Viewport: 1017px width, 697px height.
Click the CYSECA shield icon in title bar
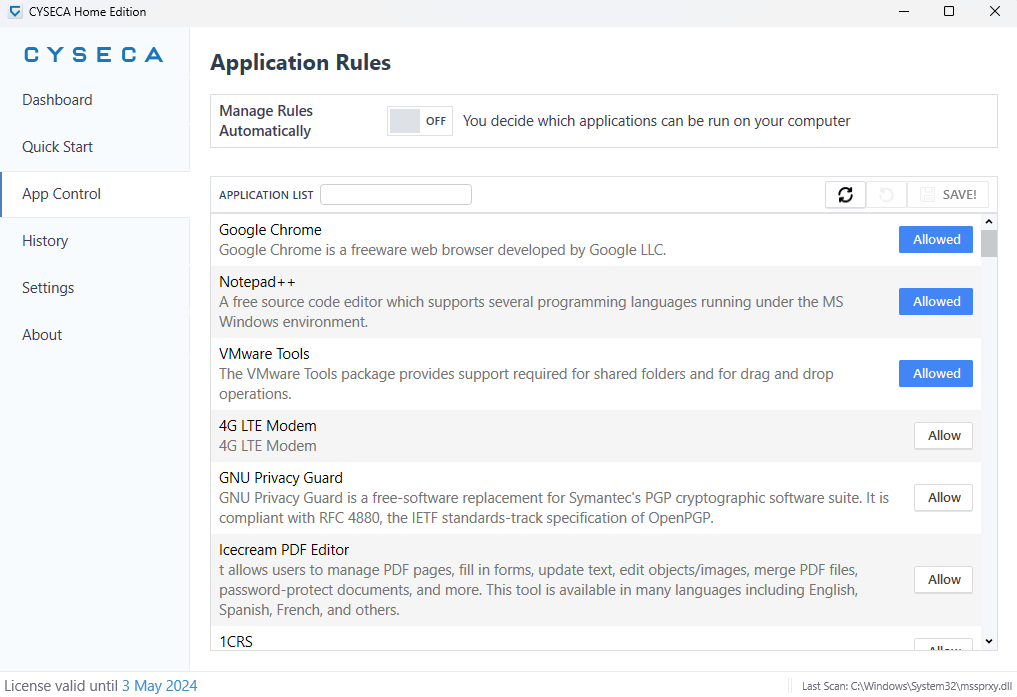tap(15, 12)
